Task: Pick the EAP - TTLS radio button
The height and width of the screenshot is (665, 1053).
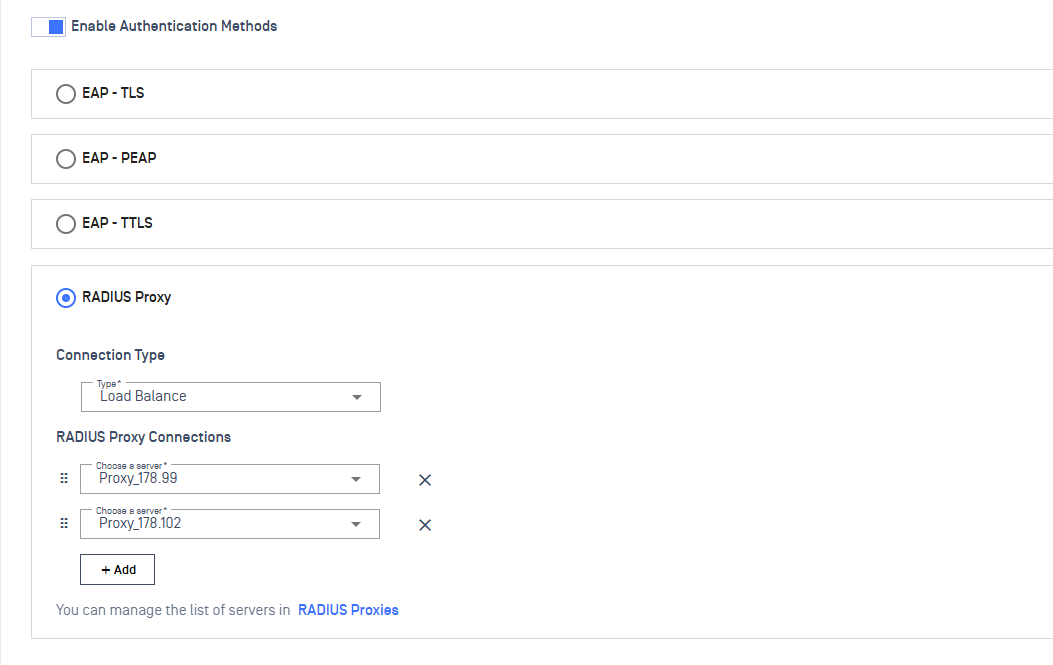Action: pyautogui.click(x=66, y=224)
